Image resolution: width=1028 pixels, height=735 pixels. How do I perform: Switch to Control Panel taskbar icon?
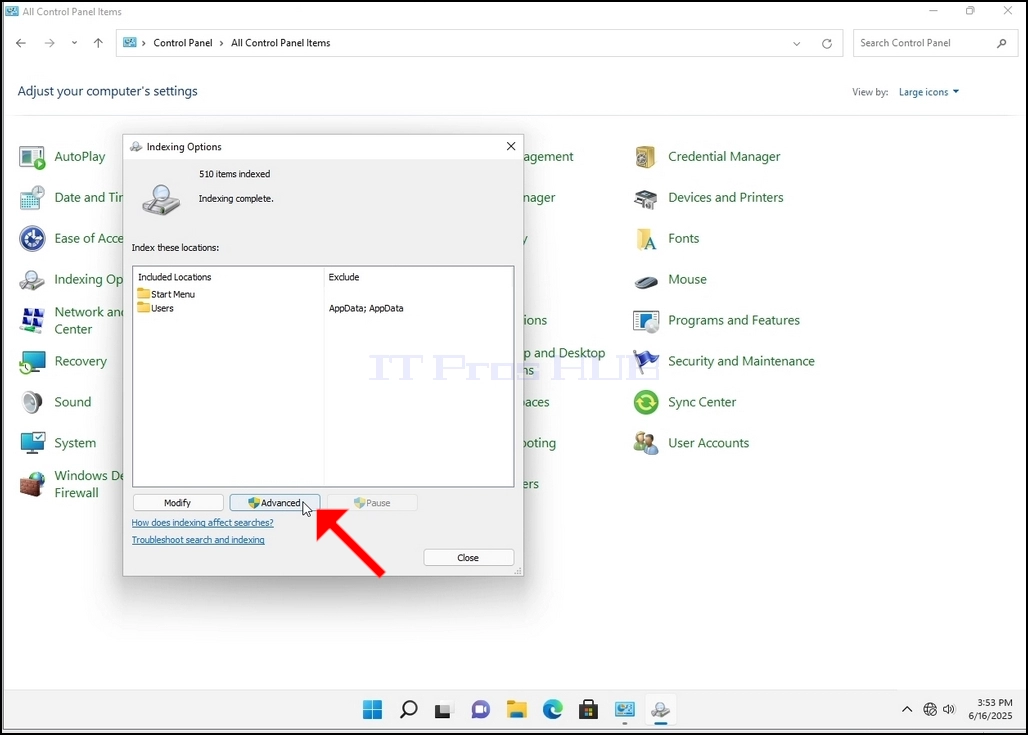[624, 709]
